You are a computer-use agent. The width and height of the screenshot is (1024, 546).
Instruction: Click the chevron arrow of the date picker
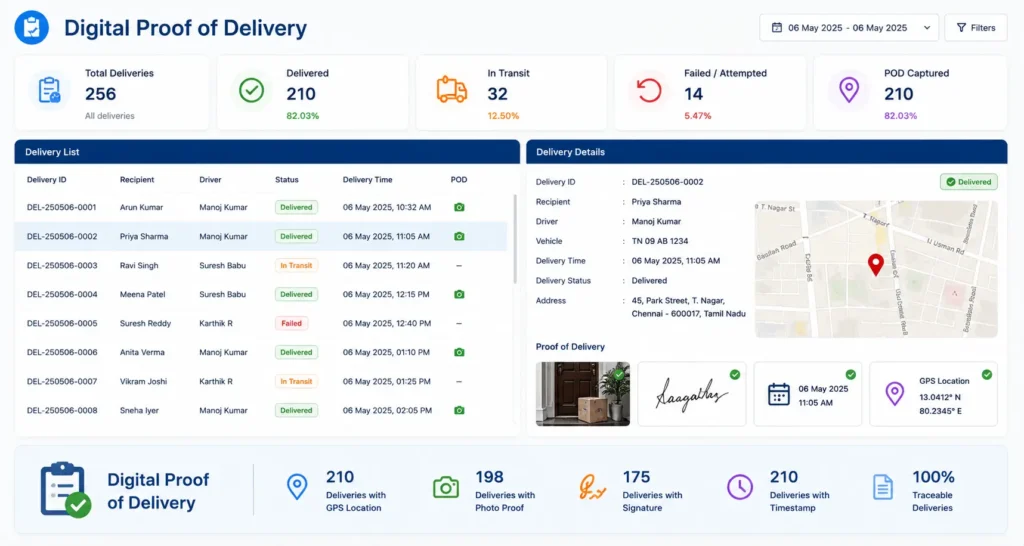pyautogui.click(x=927, y=28)
